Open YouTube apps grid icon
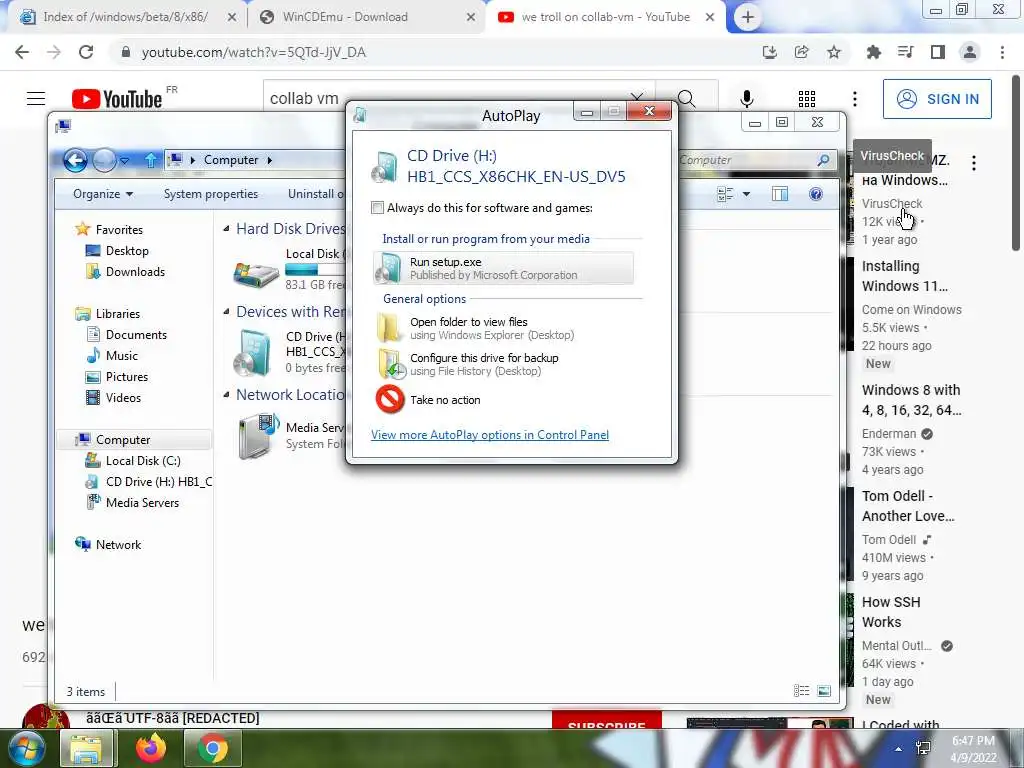 pyautogui.click(x=807, y=99)
